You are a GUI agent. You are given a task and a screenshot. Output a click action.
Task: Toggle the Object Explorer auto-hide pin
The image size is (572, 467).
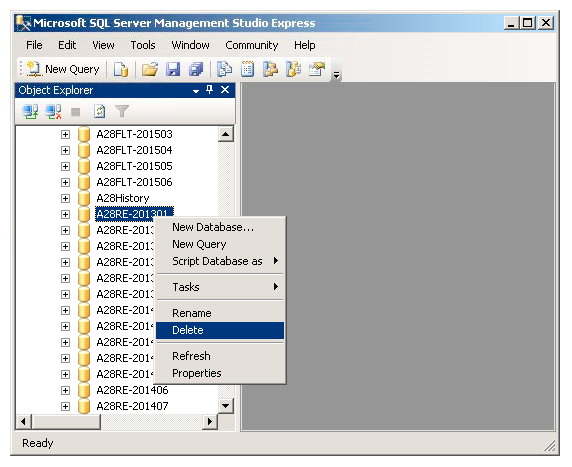point(210,90)
